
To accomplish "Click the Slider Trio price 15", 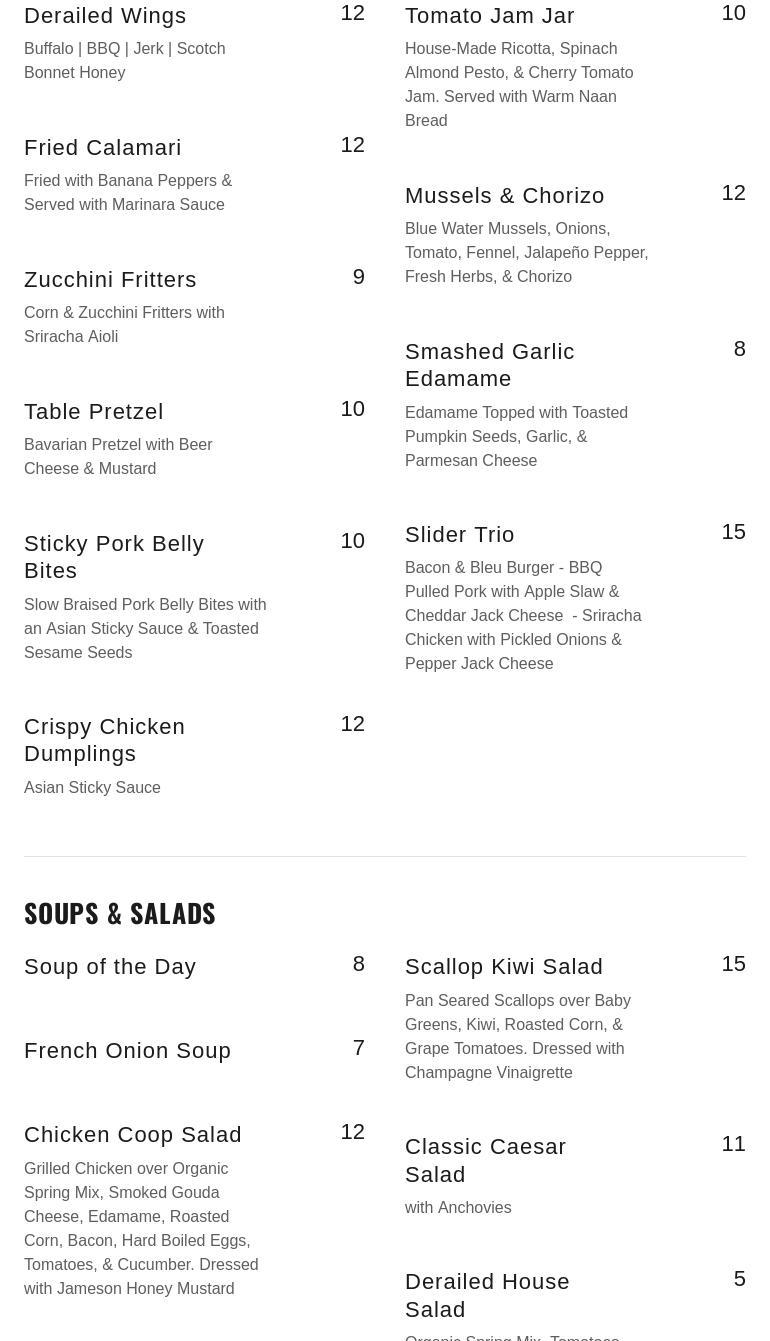I will 733,532.
